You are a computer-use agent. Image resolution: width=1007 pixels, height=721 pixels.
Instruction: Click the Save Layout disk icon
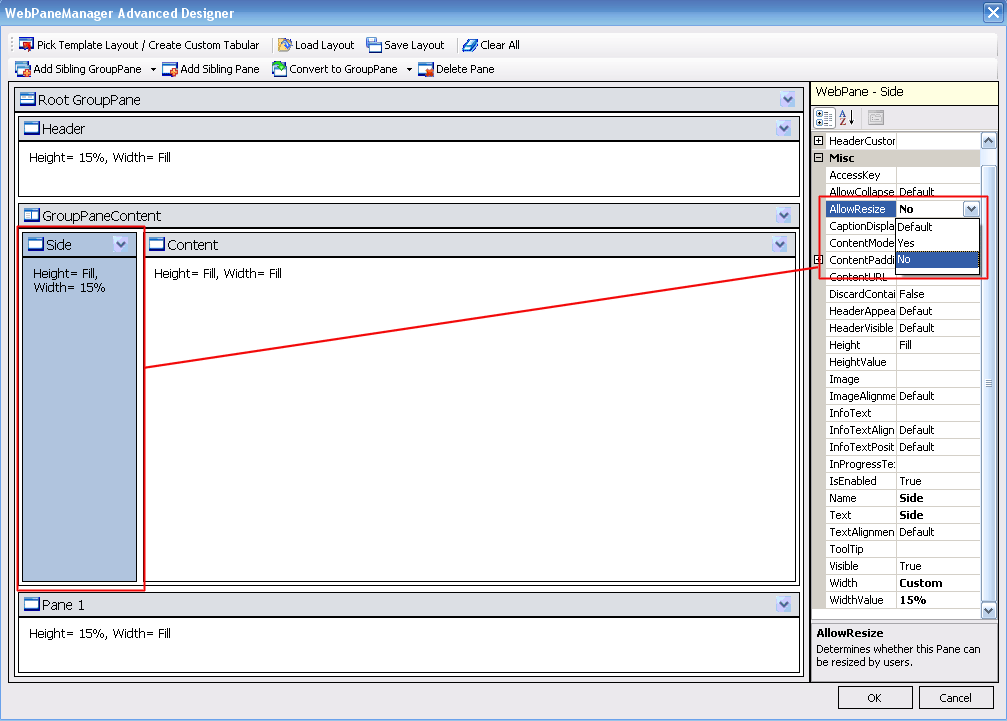374,45
